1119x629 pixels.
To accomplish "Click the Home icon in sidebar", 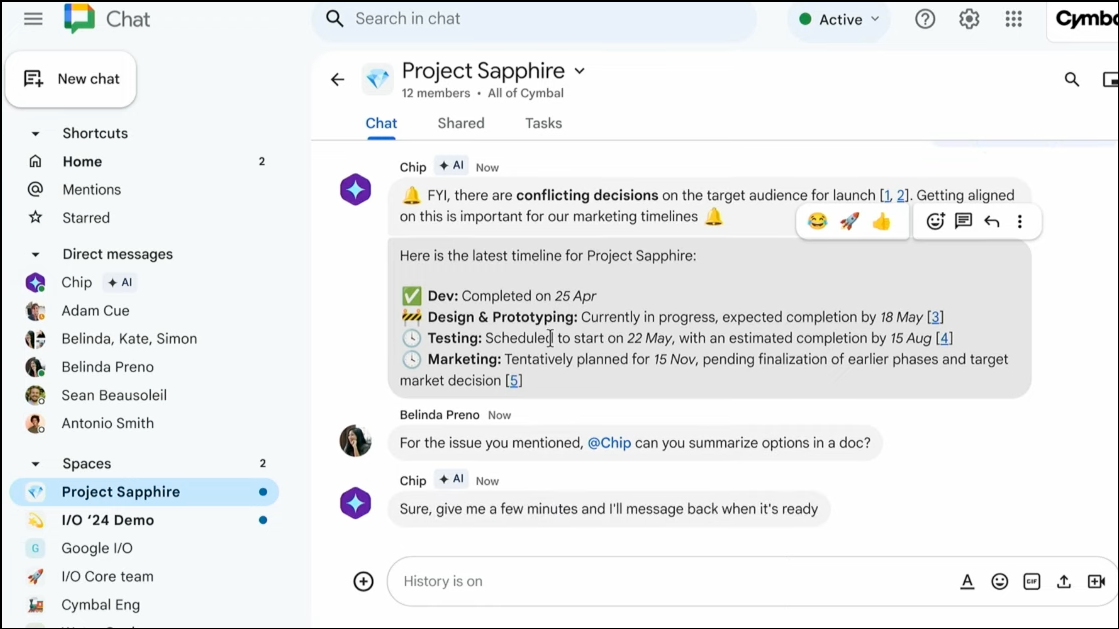I will coord(35,161).
